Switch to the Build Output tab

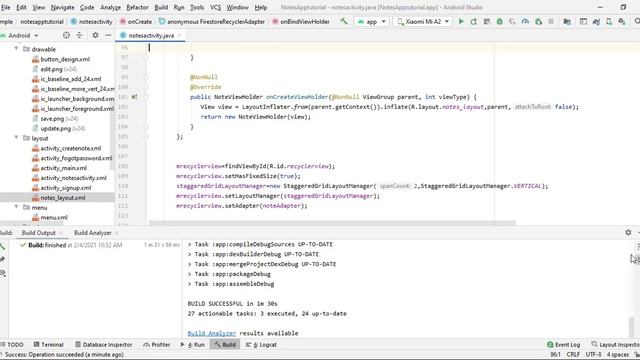(38, 233)
